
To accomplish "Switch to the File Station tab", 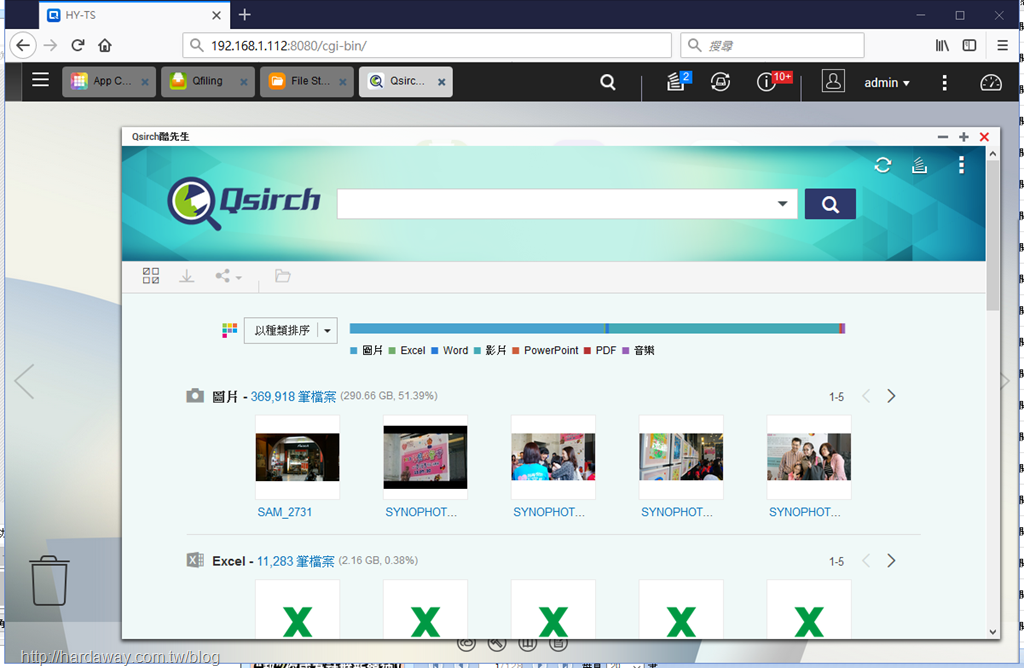I will (306, 82).
